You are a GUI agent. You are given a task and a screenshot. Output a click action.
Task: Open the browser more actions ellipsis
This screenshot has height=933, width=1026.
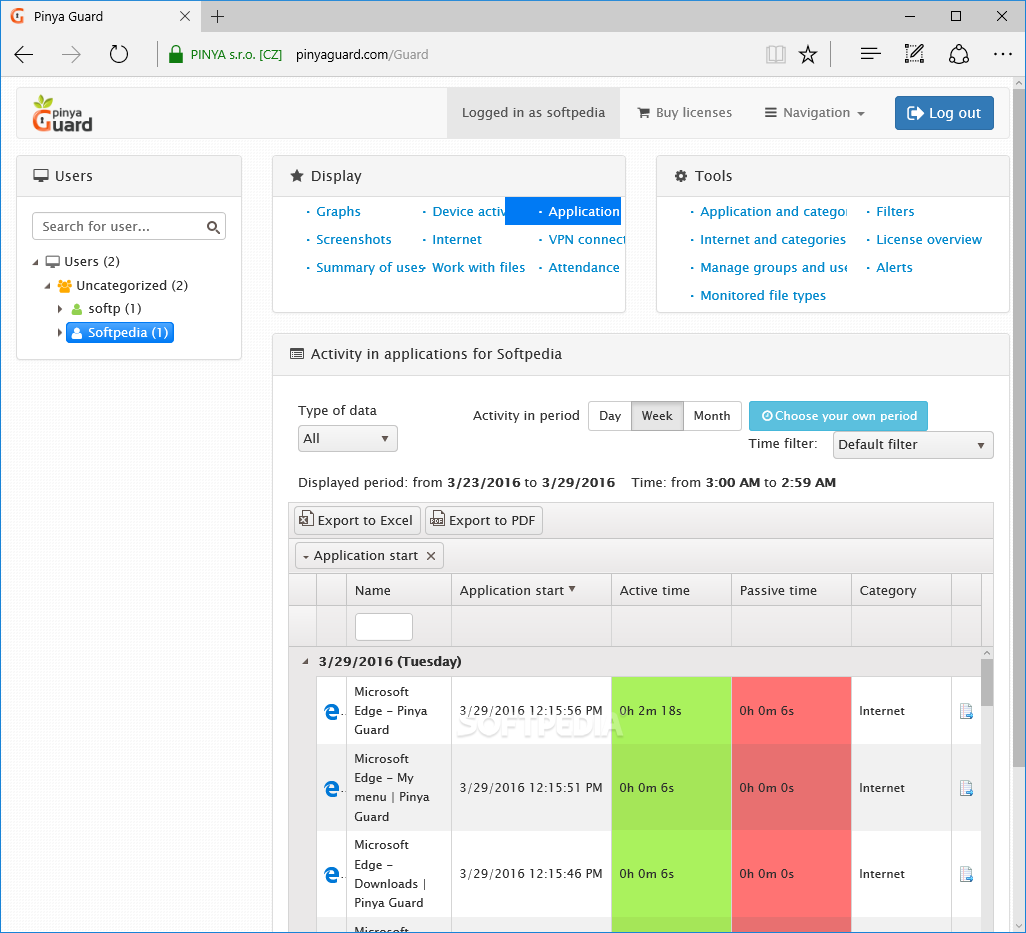click(1002, 54)
